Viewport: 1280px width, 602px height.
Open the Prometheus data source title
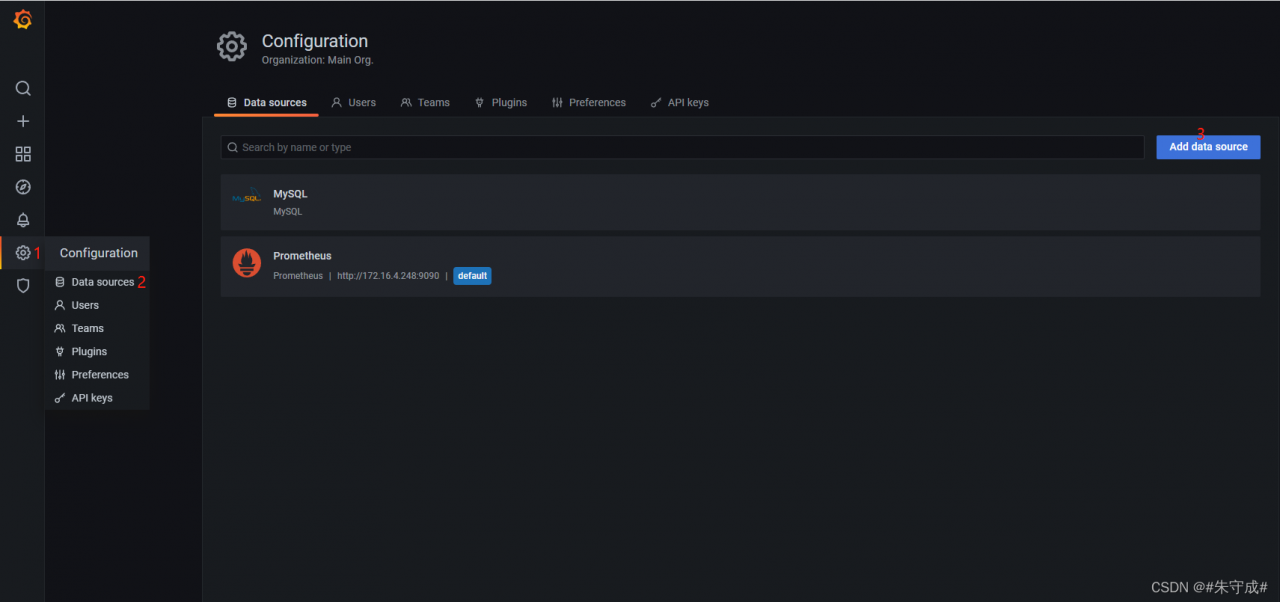302,256
